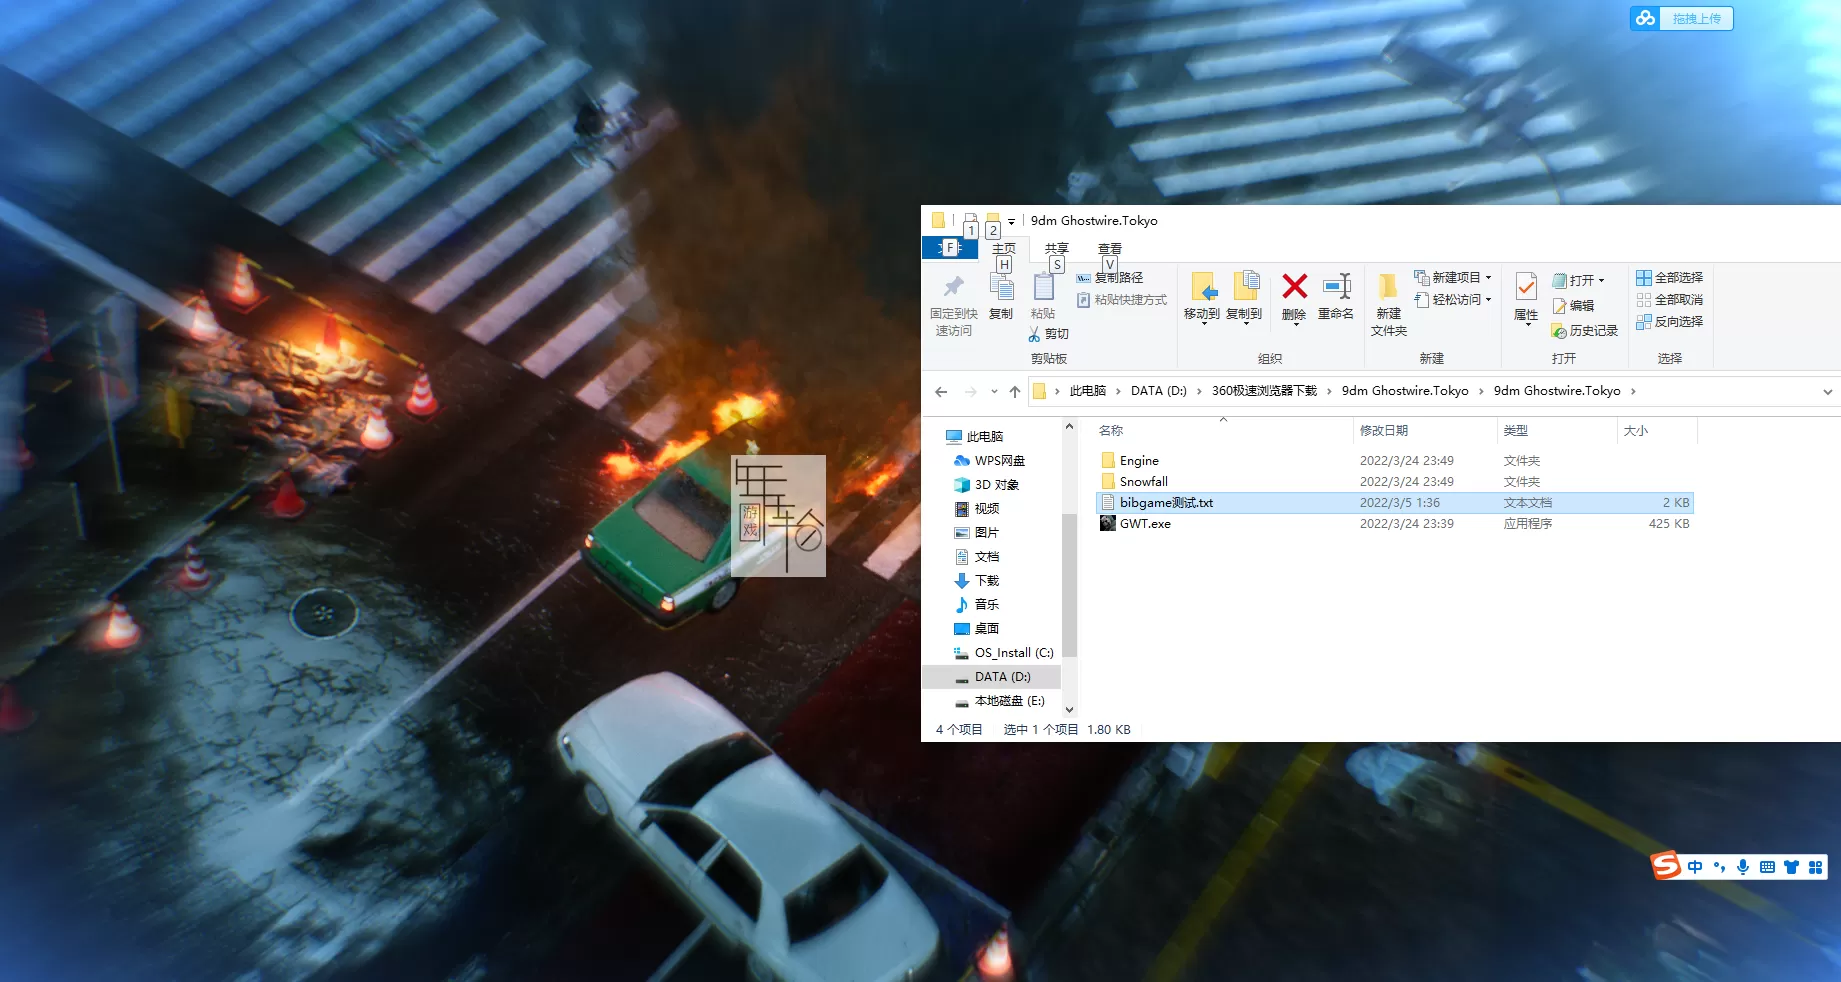Select the GWT.exe file
Viewport: 1841px width, 982px height.
tap(1145, 524)
